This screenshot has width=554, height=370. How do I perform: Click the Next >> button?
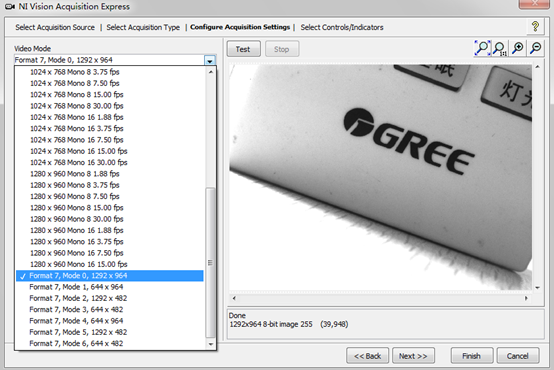(x=413, y=356)
